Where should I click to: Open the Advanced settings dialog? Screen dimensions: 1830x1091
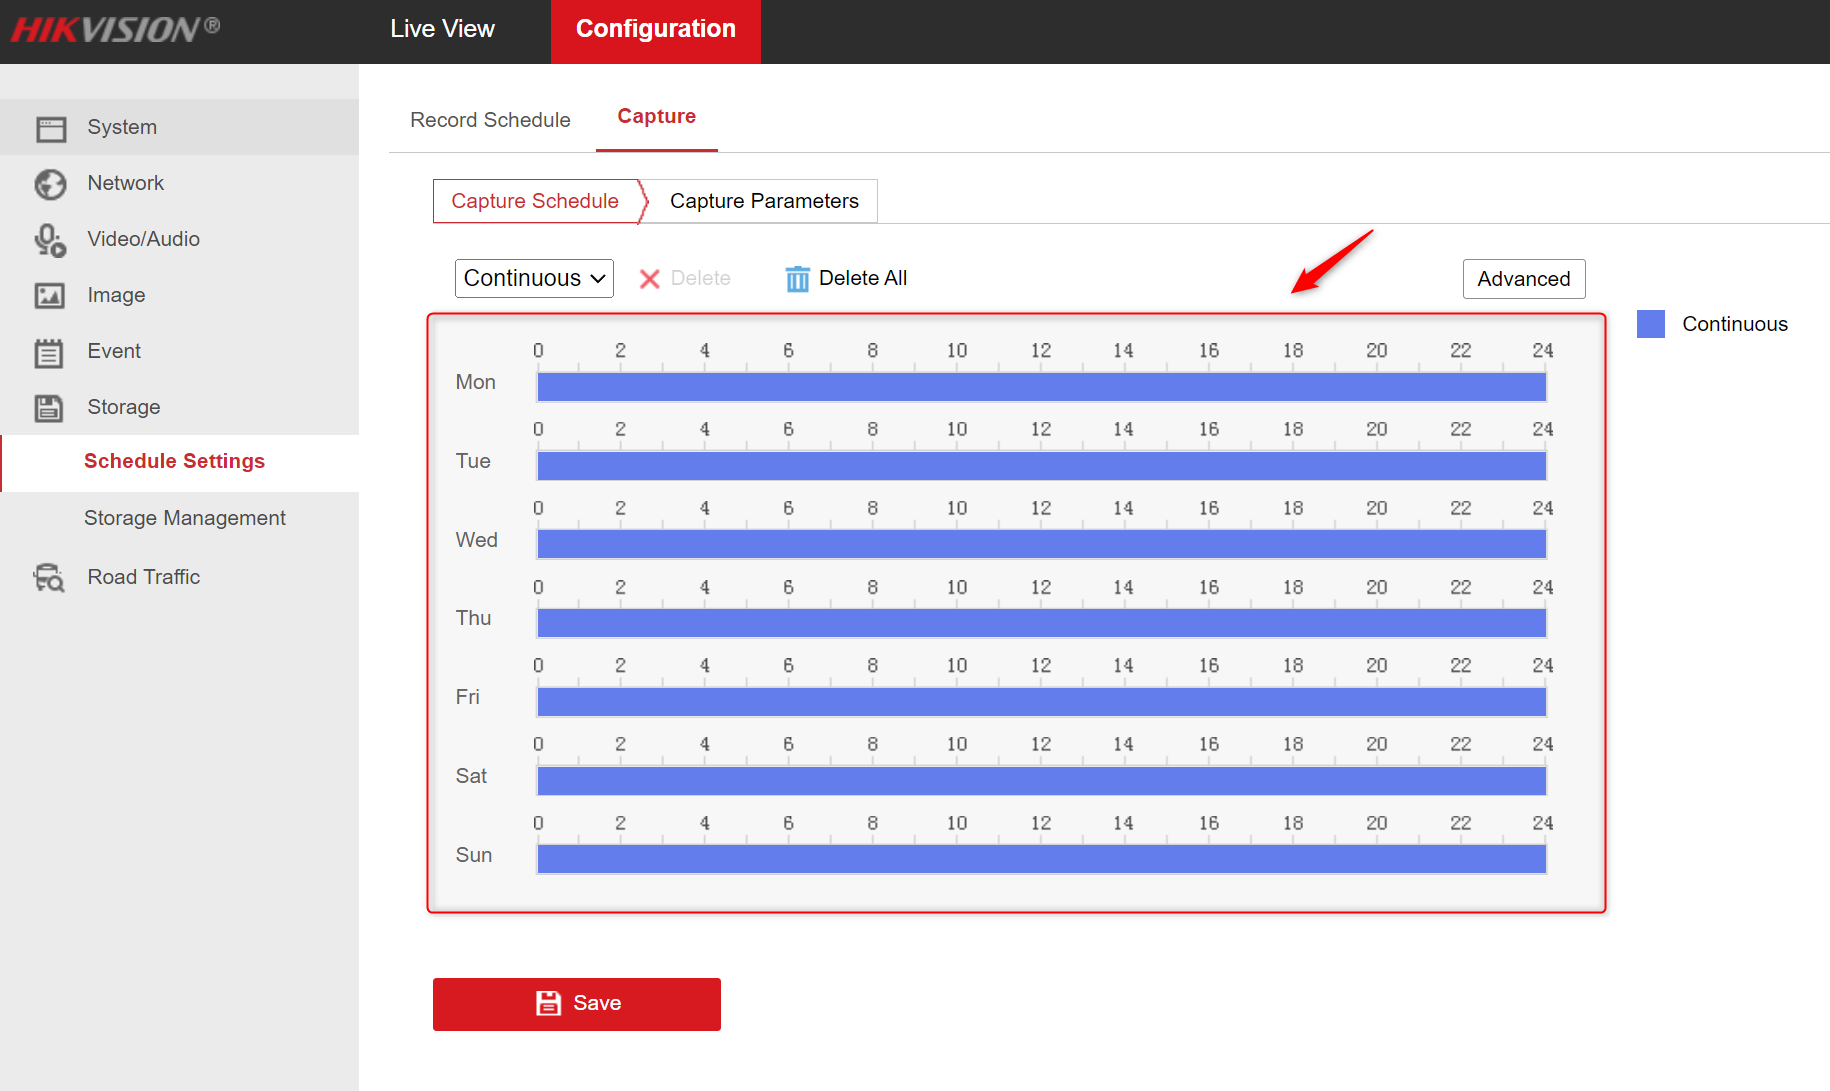click(1524, 278)
